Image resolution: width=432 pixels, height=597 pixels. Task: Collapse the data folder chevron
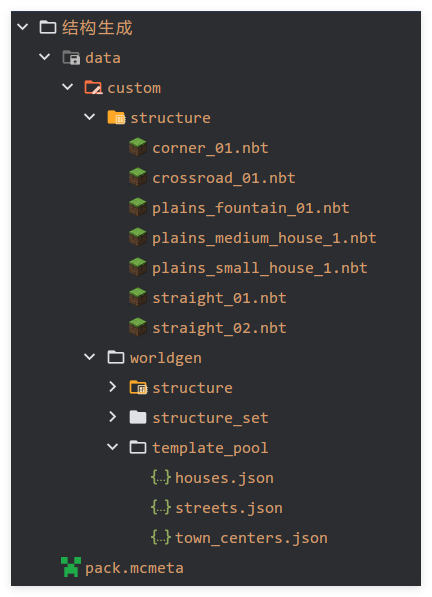pos(45,57)
